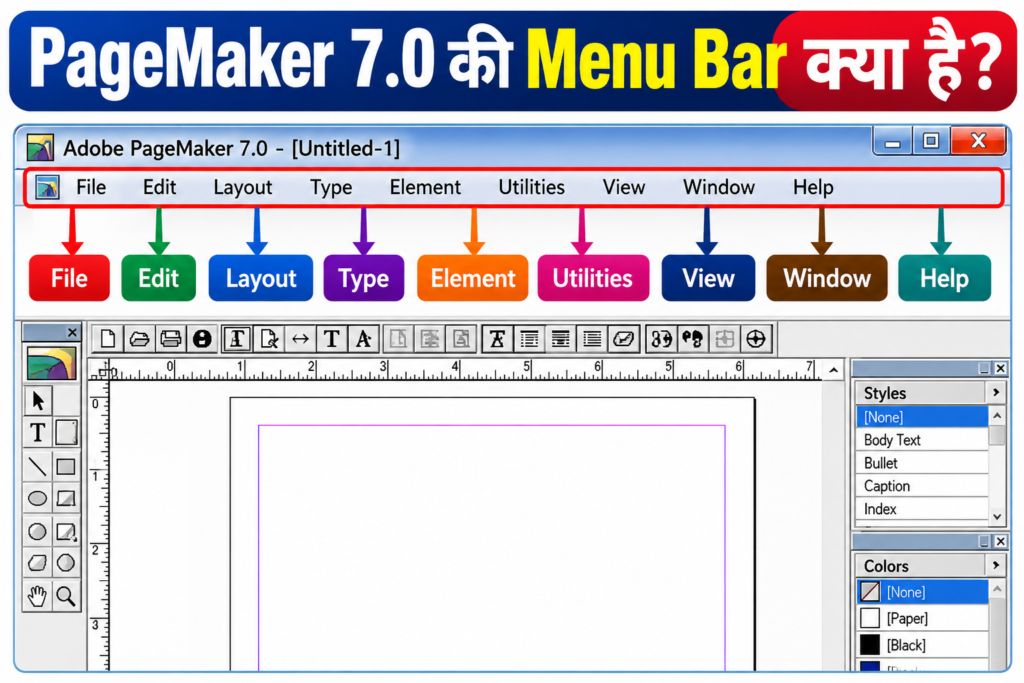Select the Rectangle tool beside the Line tool
This screenshot has width=1024, height=683.
point(66,466)
